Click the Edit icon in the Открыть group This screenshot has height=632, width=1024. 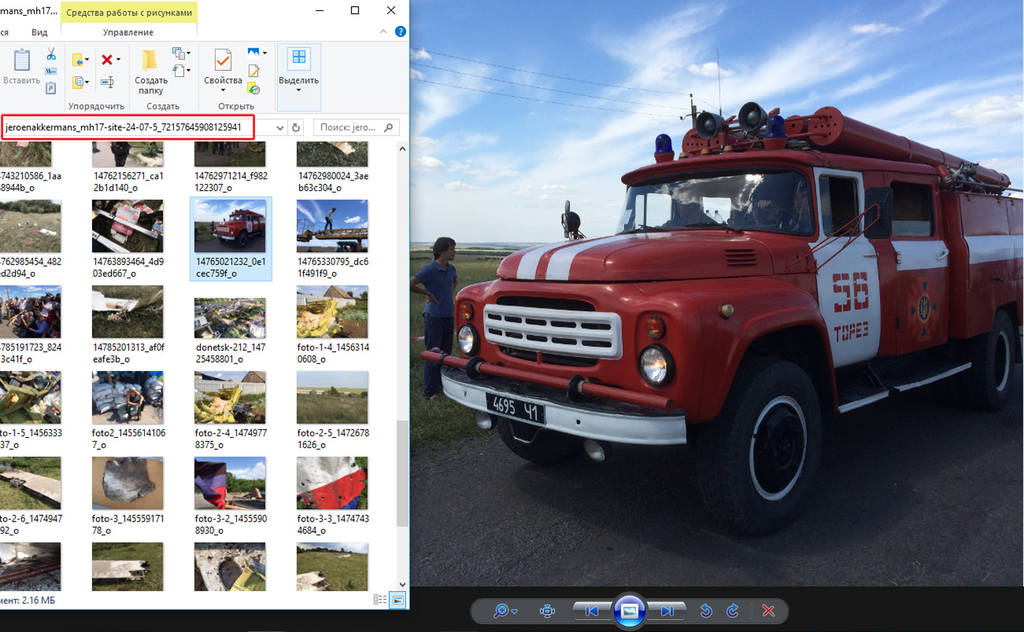tap(253, 71)
